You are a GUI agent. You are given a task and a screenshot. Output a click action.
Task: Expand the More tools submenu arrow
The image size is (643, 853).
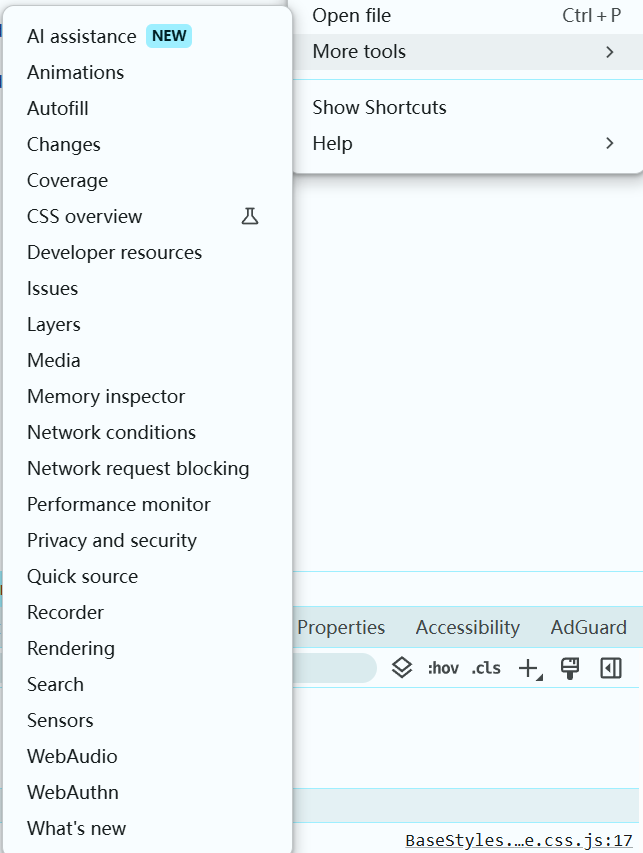tap(609, 52)
